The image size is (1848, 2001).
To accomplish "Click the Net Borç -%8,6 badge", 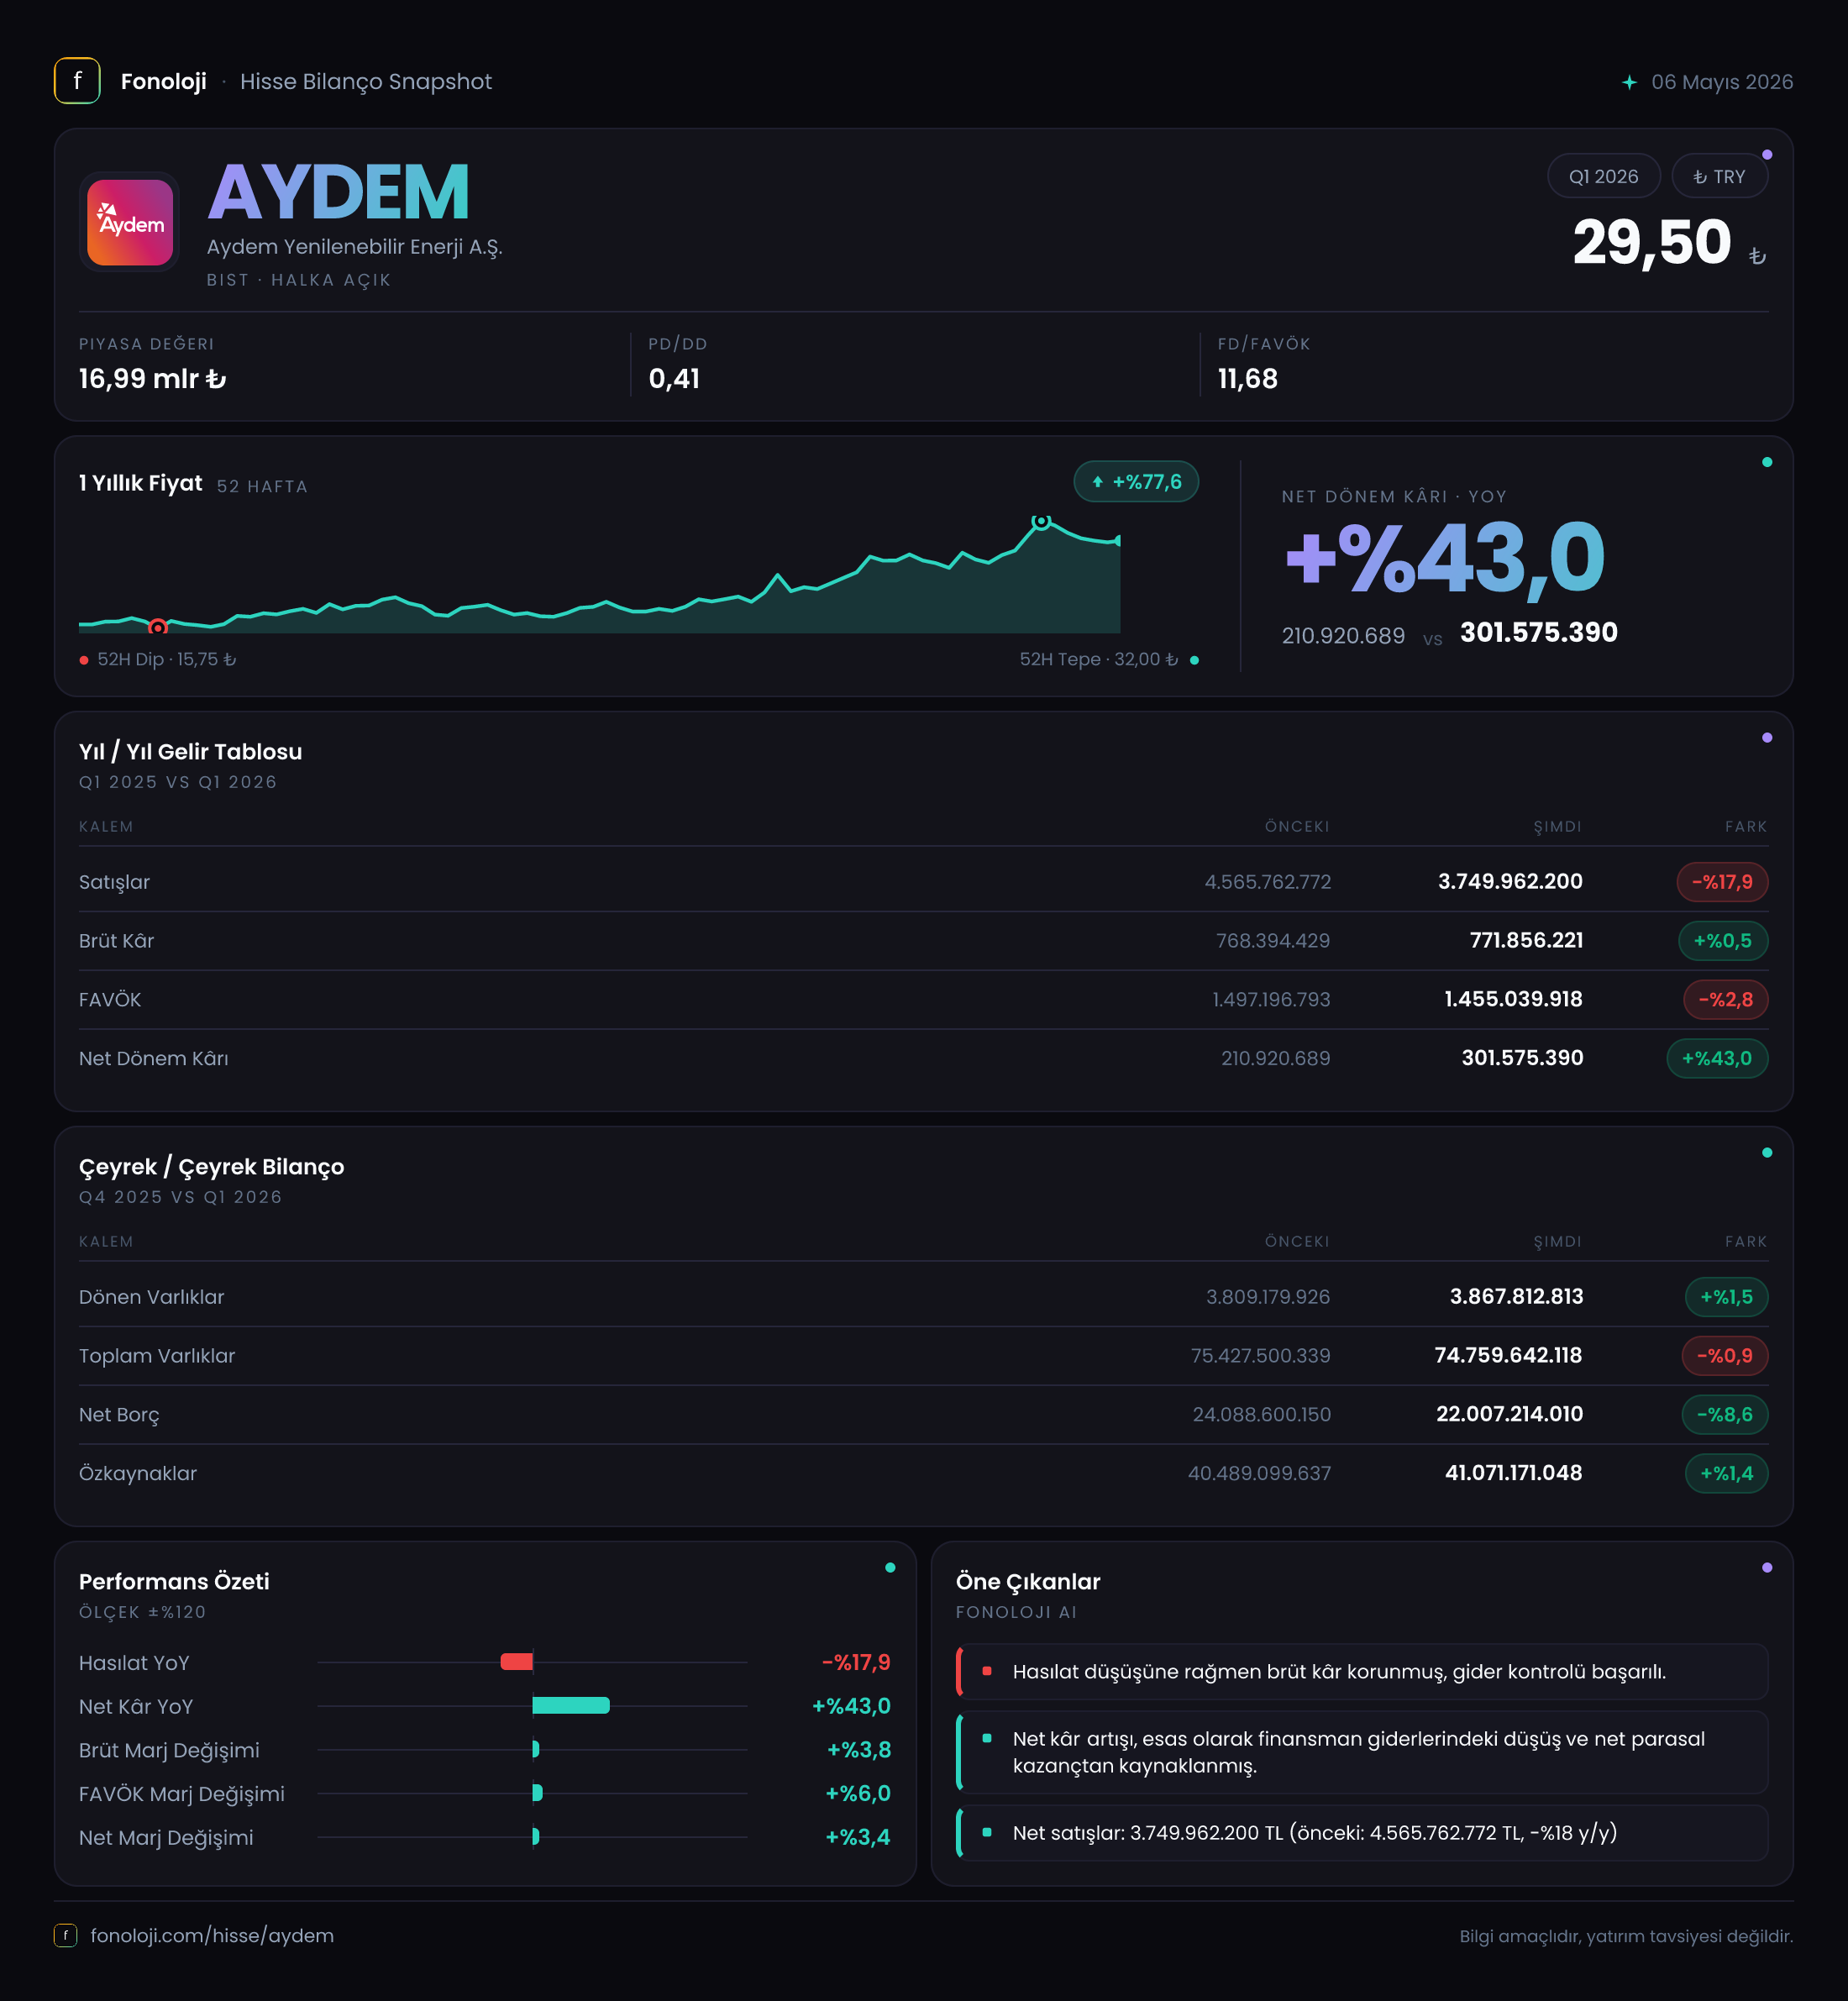I will (1725, 1415).
